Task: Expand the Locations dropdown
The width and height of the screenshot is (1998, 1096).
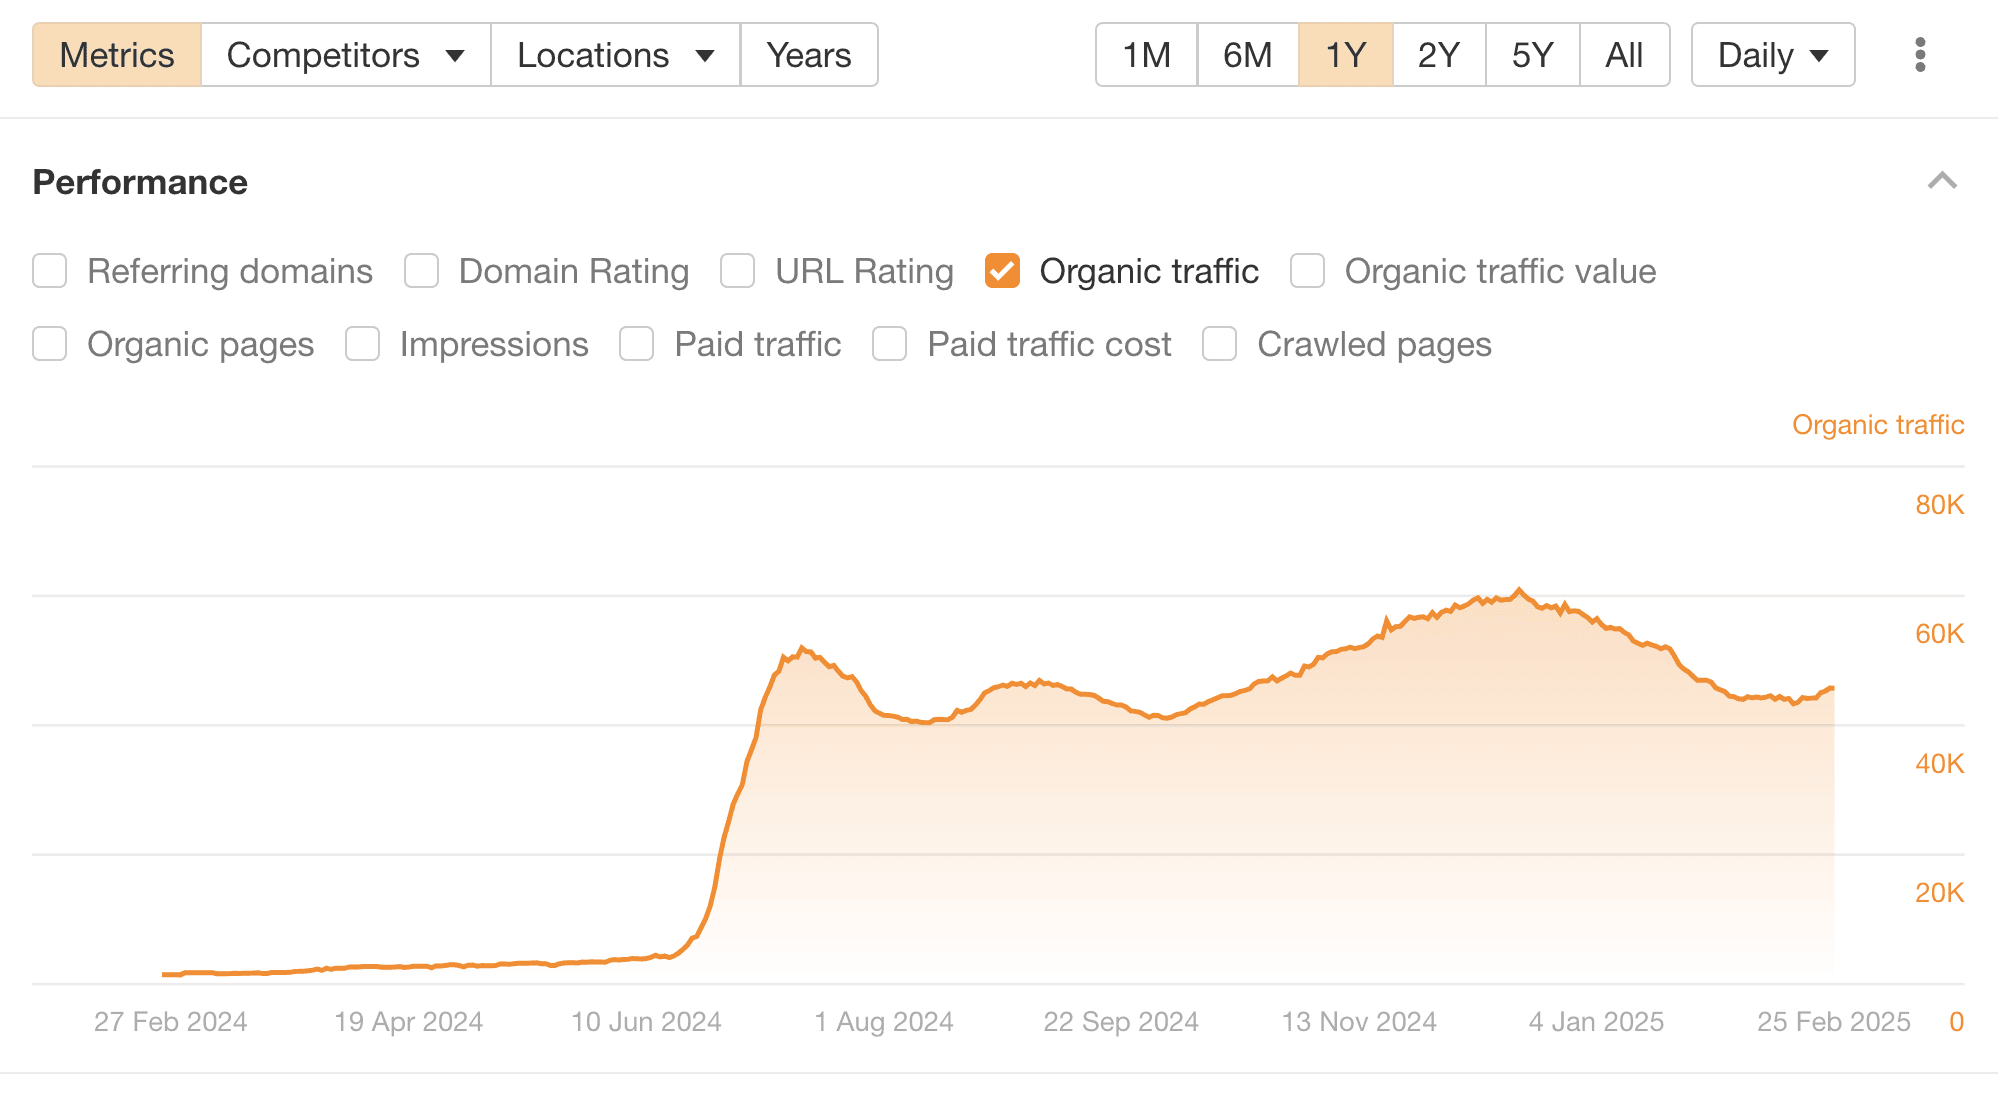Action: [x=615, y=55]
